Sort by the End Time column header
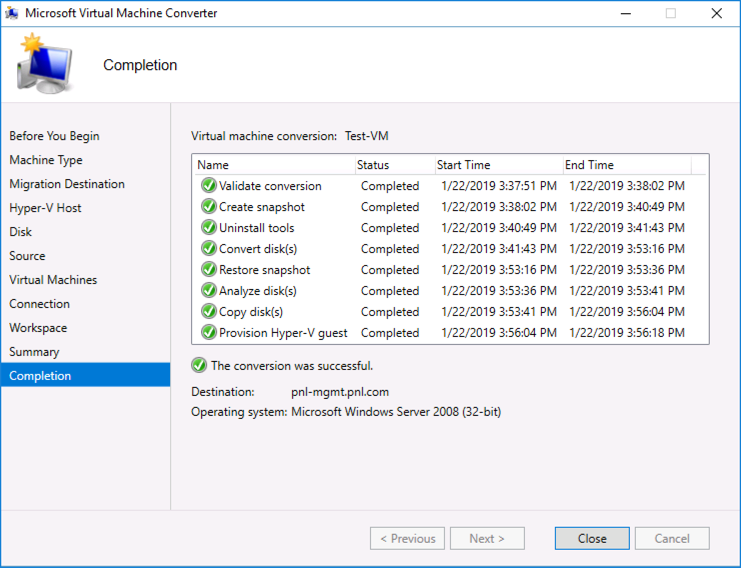Image resolution: width=741 pixels, height=568 pixels. pyautogui.click(x=627, y=165)
